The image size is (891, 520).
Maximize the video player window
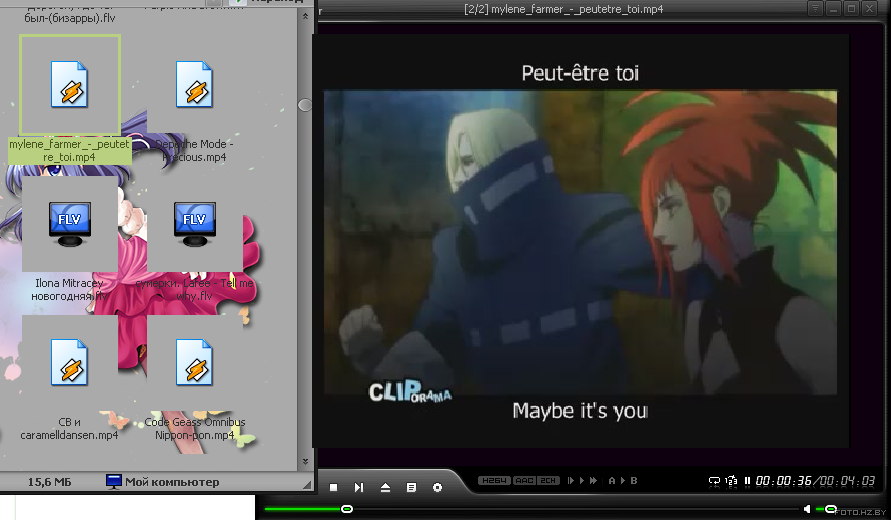tap(851, 9)
